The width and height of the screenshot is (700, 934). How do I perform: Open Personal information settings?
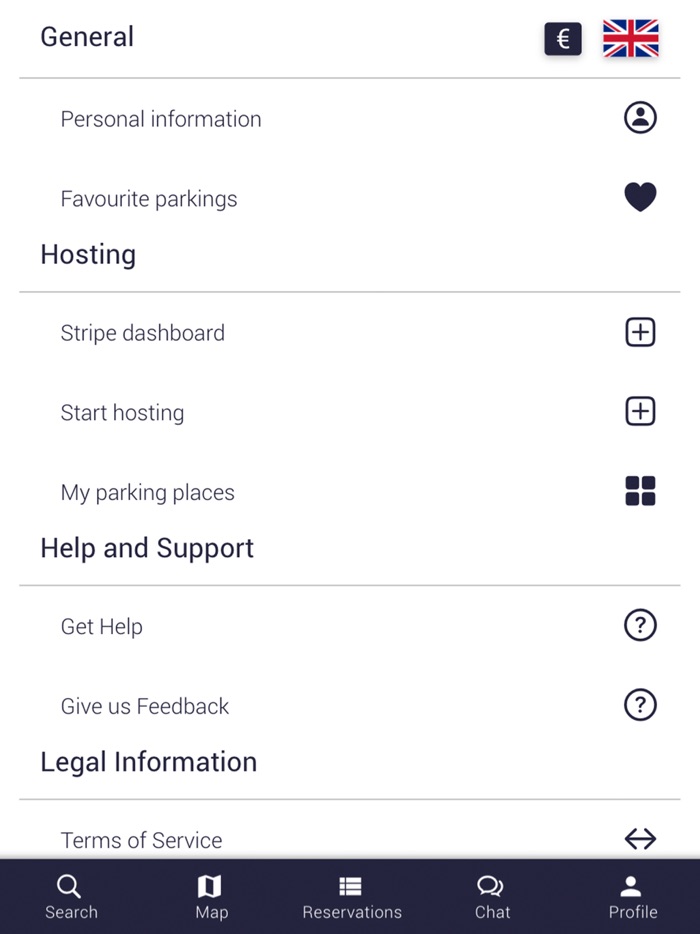coord(161,119)
